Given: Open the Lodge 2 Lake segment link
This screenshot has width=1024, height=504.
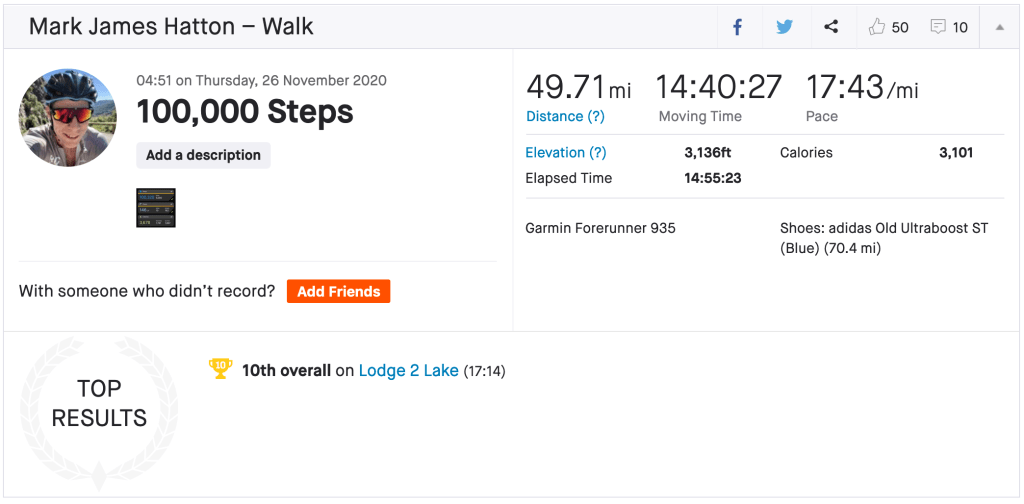Looking at the screenshot, I should pos(408,370).
